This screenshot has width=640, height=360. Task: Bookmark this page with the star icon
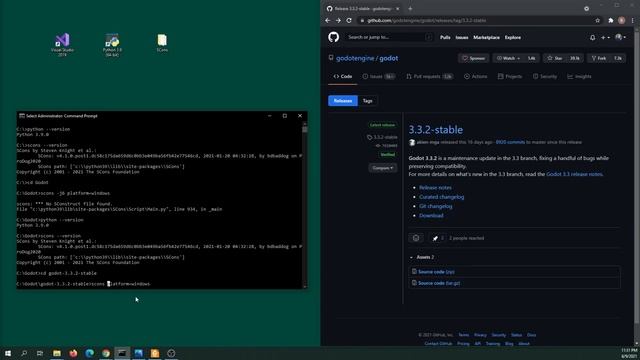coord(598,20)
